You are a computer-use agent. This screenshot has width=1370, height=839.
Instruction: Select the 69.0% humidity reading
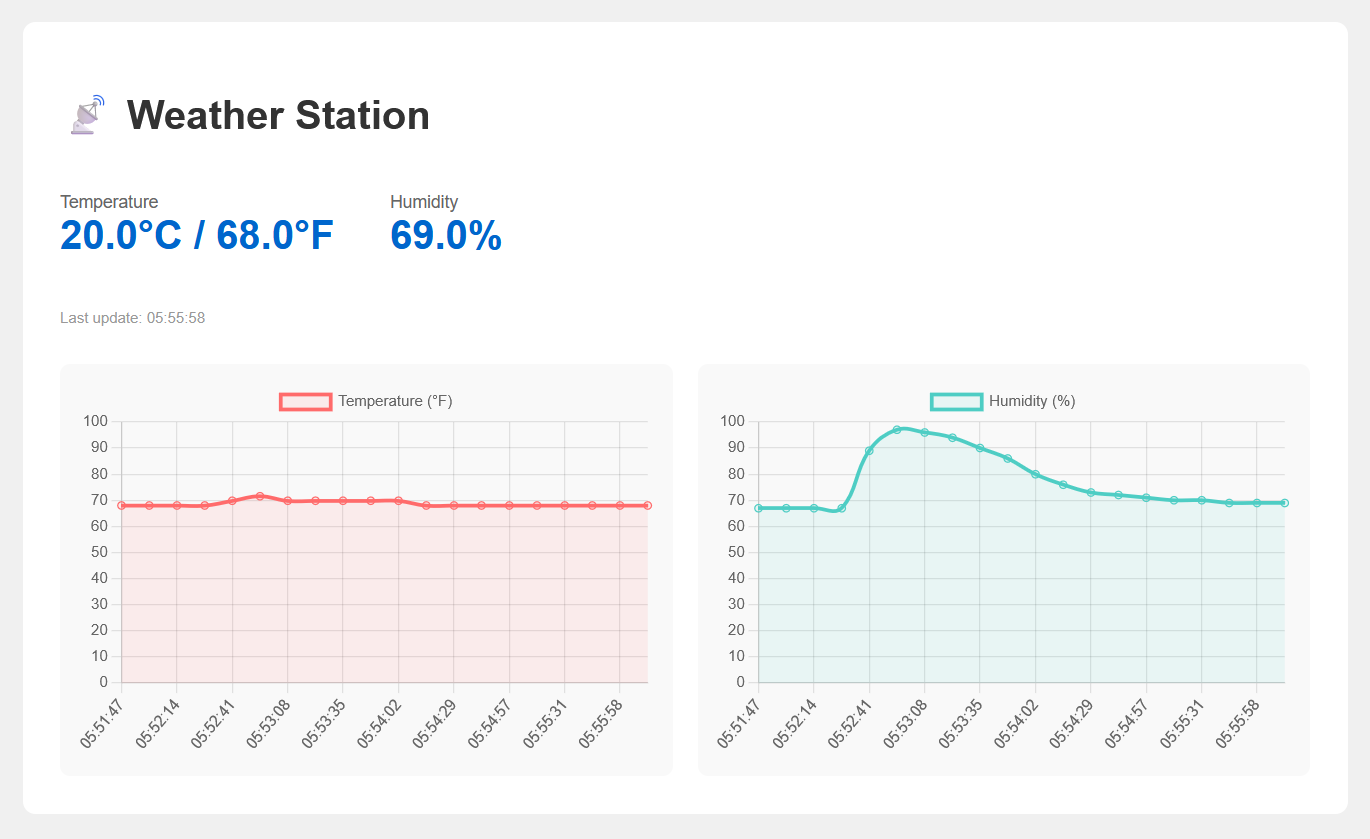[x=446, y=235]
